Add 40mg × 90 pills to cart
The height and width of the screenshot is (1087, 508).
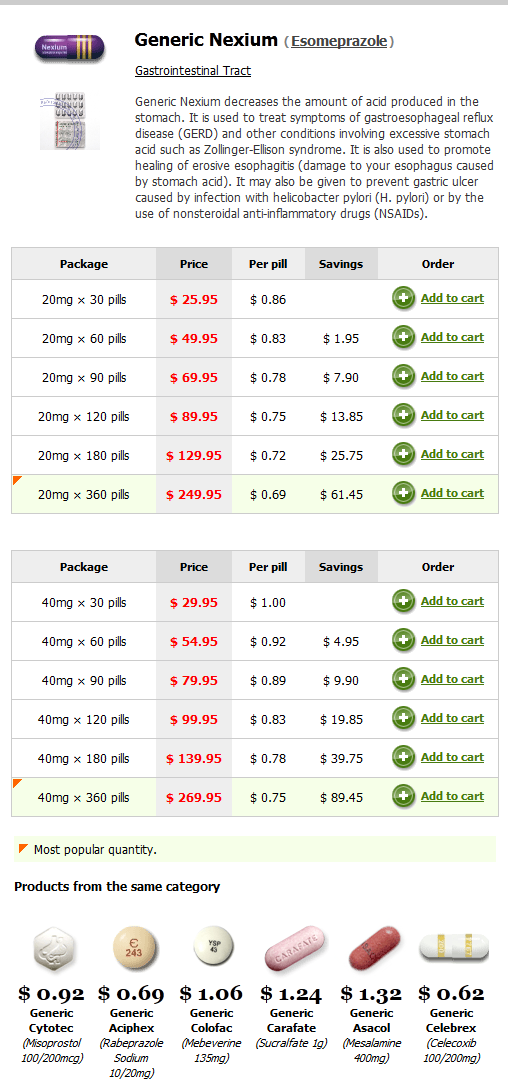click(x=452, y=679)
